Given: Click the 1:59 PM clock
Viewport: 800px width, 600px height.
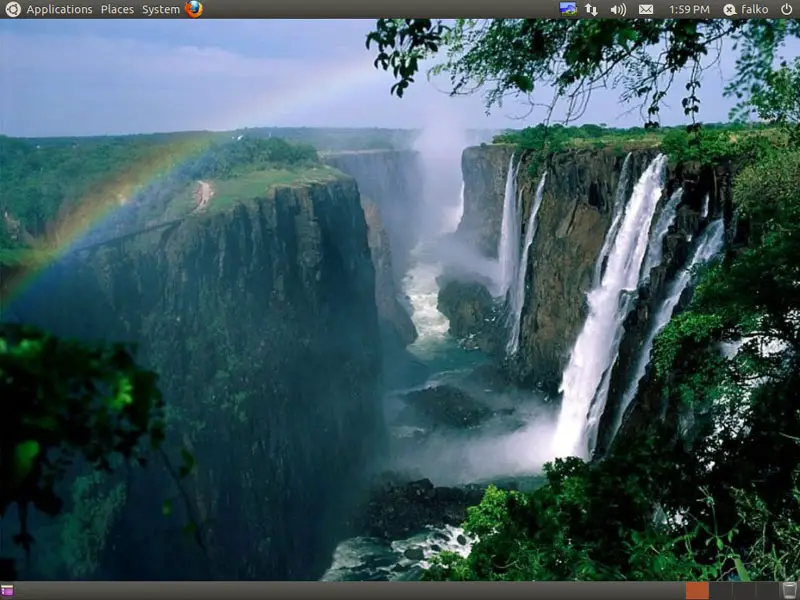Looking at the screenshot, I should pyautogui.click(x=689, y=9).
